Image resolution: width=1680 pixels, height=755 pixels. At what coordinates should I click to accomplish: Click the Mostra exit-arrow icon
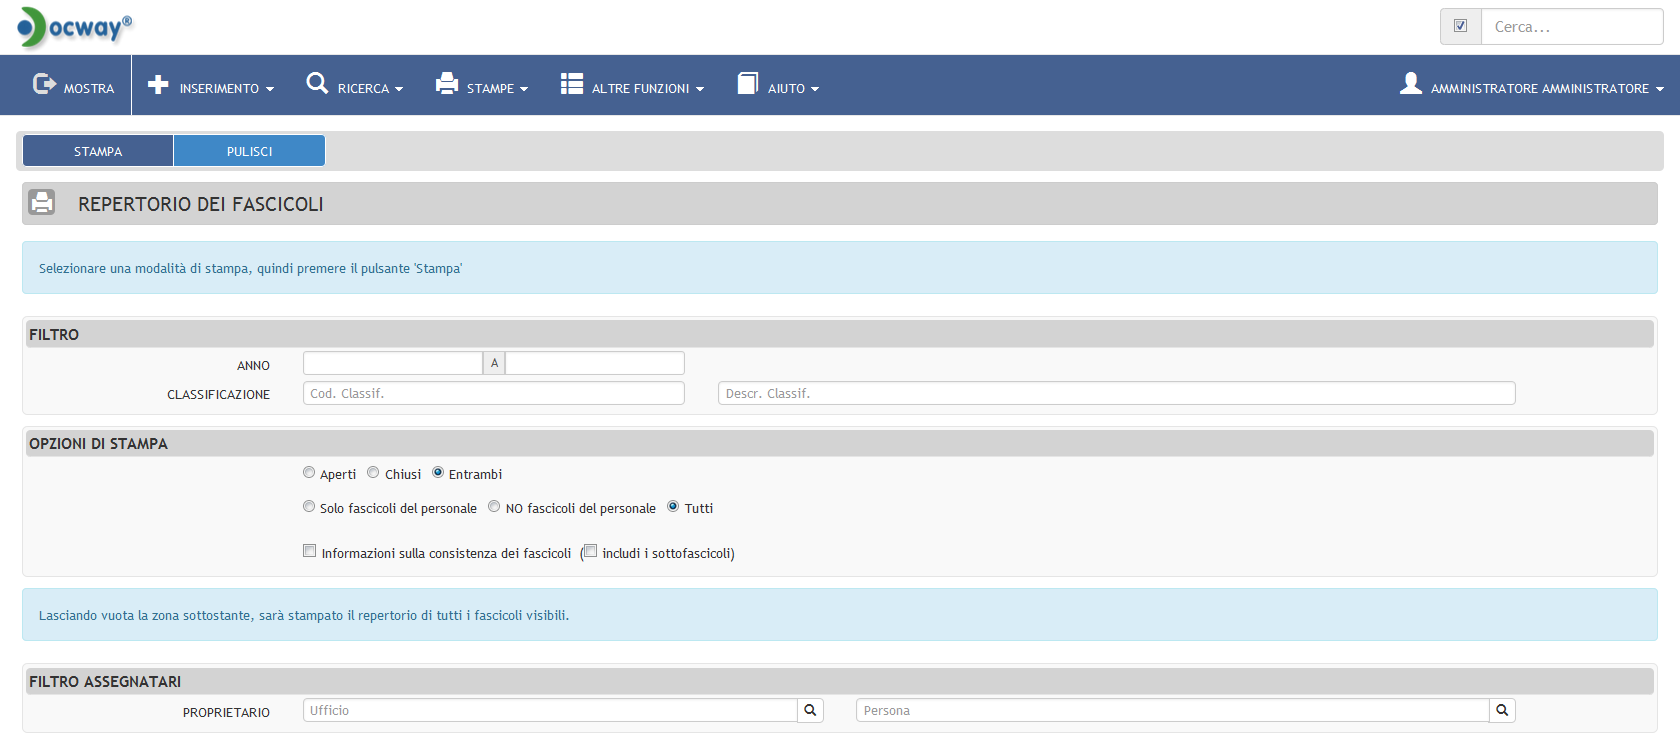pos(44,84)
